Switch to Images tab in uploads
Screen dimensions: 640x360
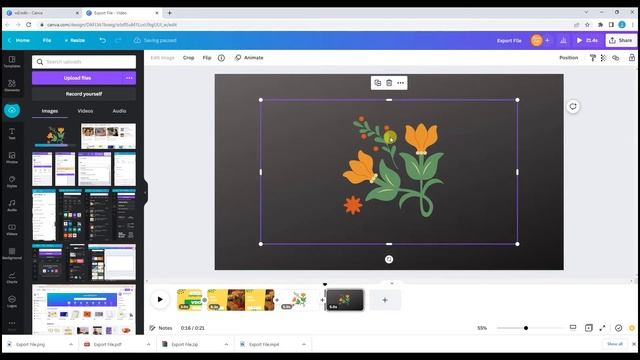coord(50,111)
